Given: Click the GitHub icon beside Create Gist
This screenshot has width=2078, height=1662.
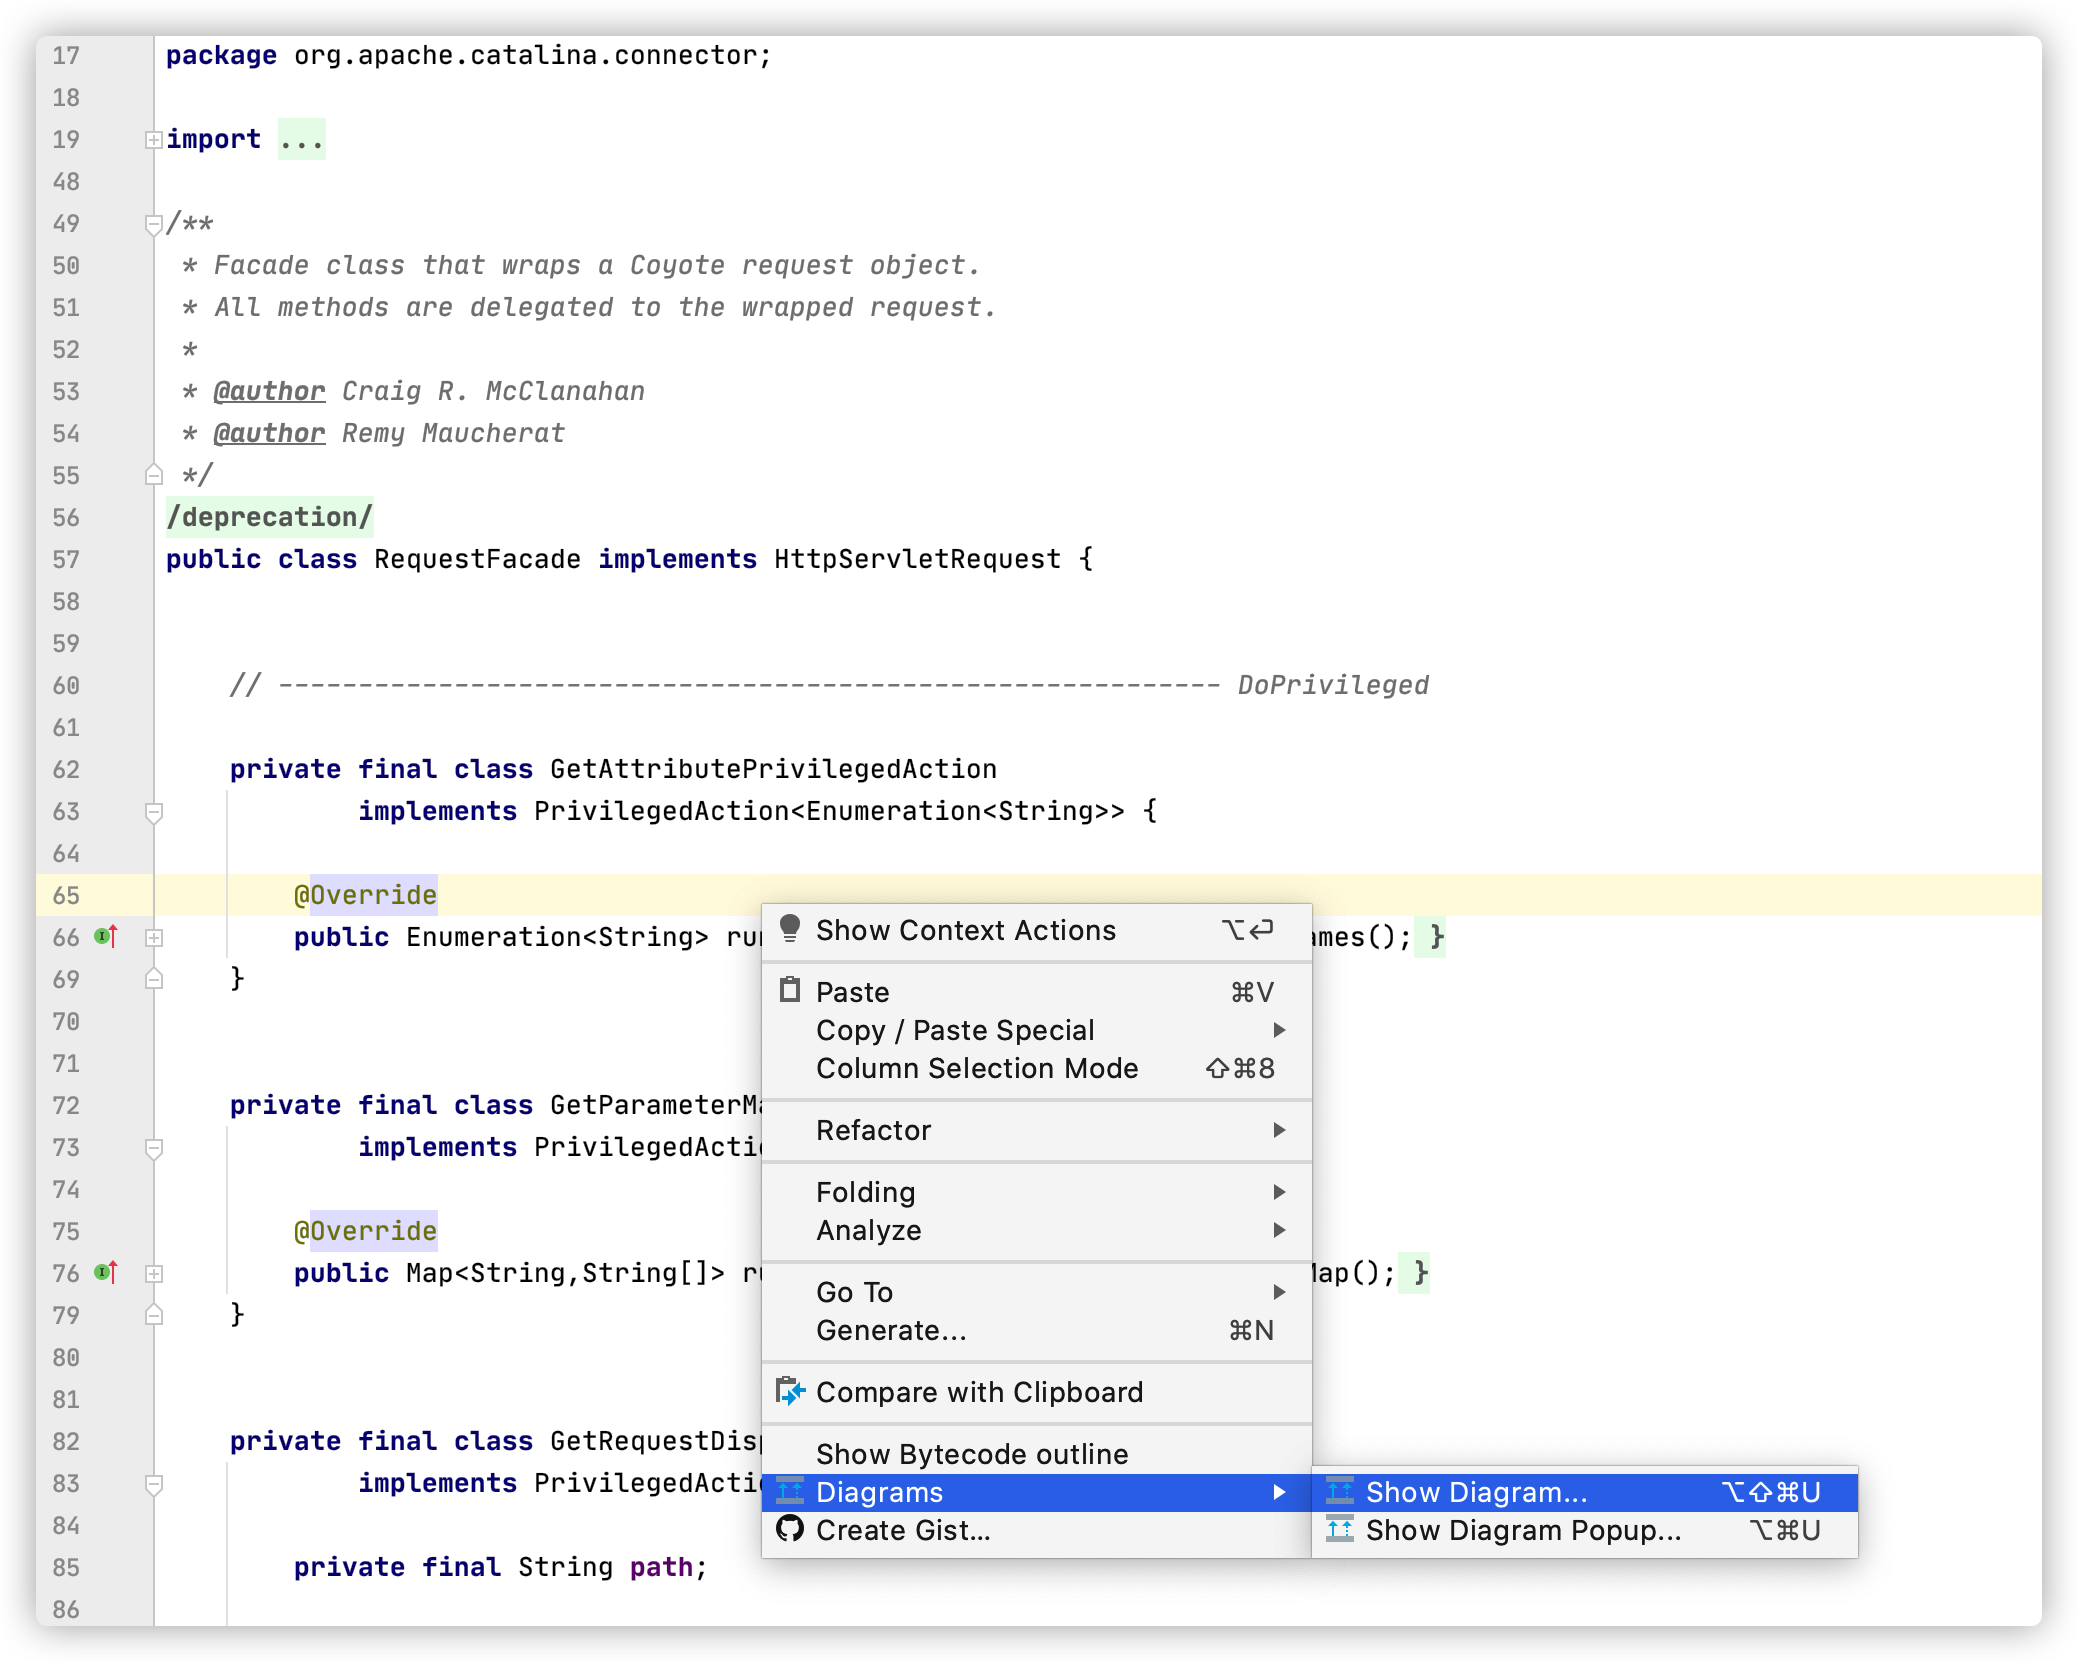Looking at the screenshot, I should (790, 1529).
